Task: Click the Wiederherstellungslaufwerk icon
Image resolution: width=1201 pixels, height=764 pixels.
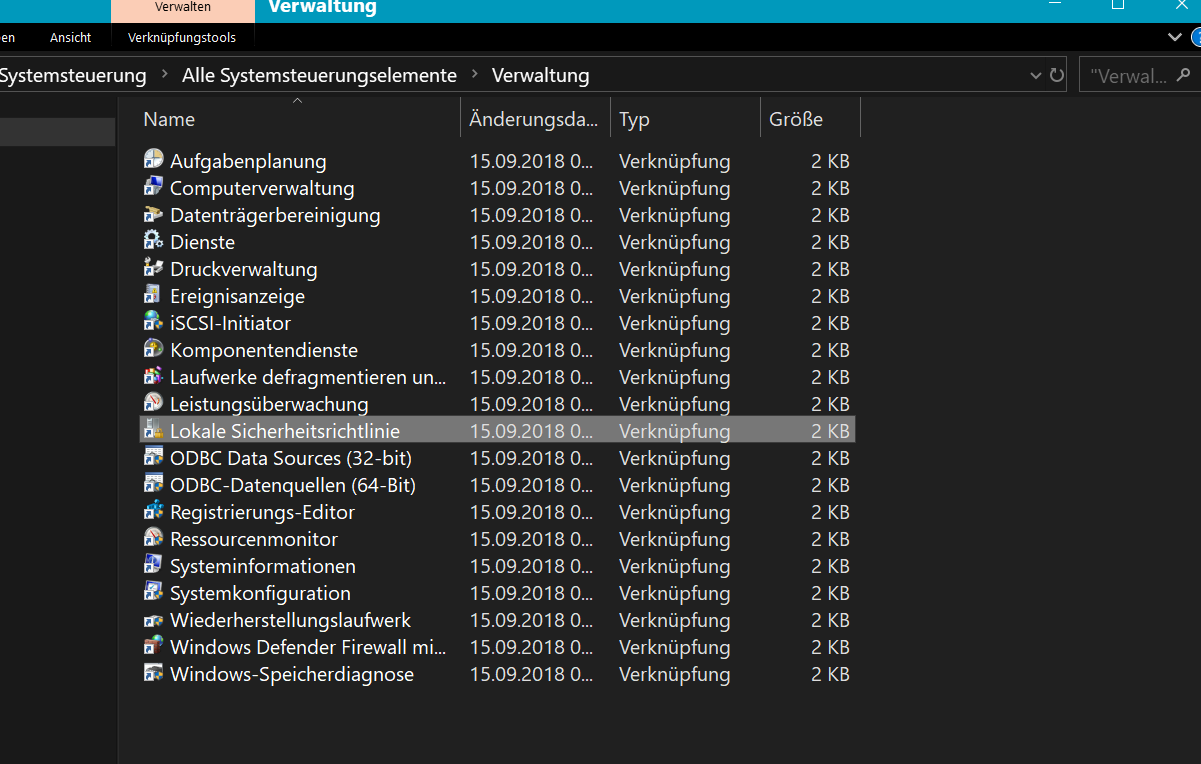Action: (x=153, y=618)
